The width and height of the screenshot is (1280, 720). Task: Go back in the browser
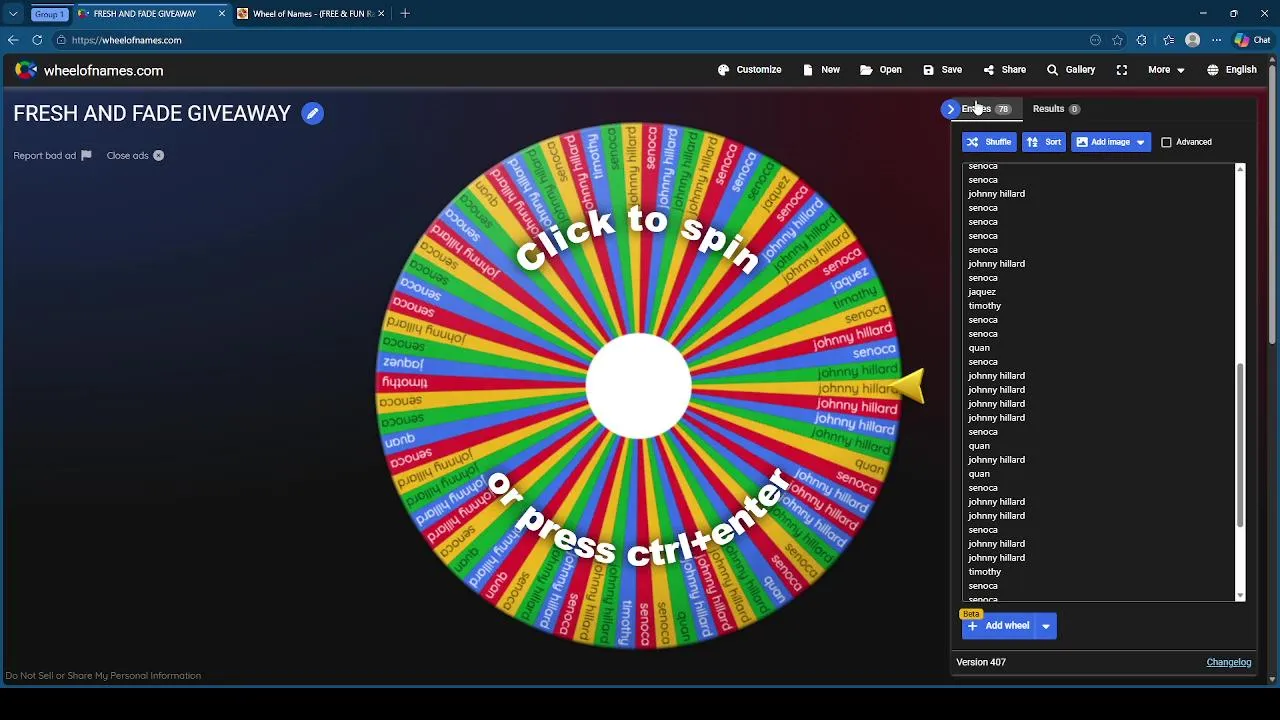(x=13, y=40)
